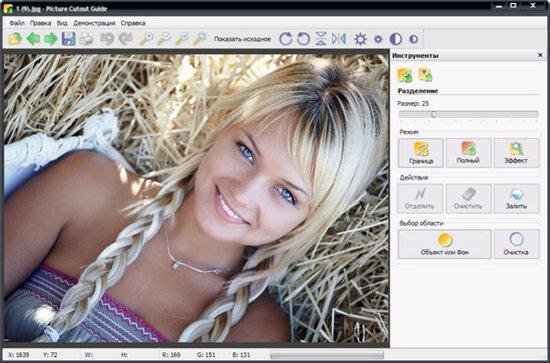The image size is (550, 363).
Task: Click the first magnifier zoom icon
Action: click(x=147, y=39)
